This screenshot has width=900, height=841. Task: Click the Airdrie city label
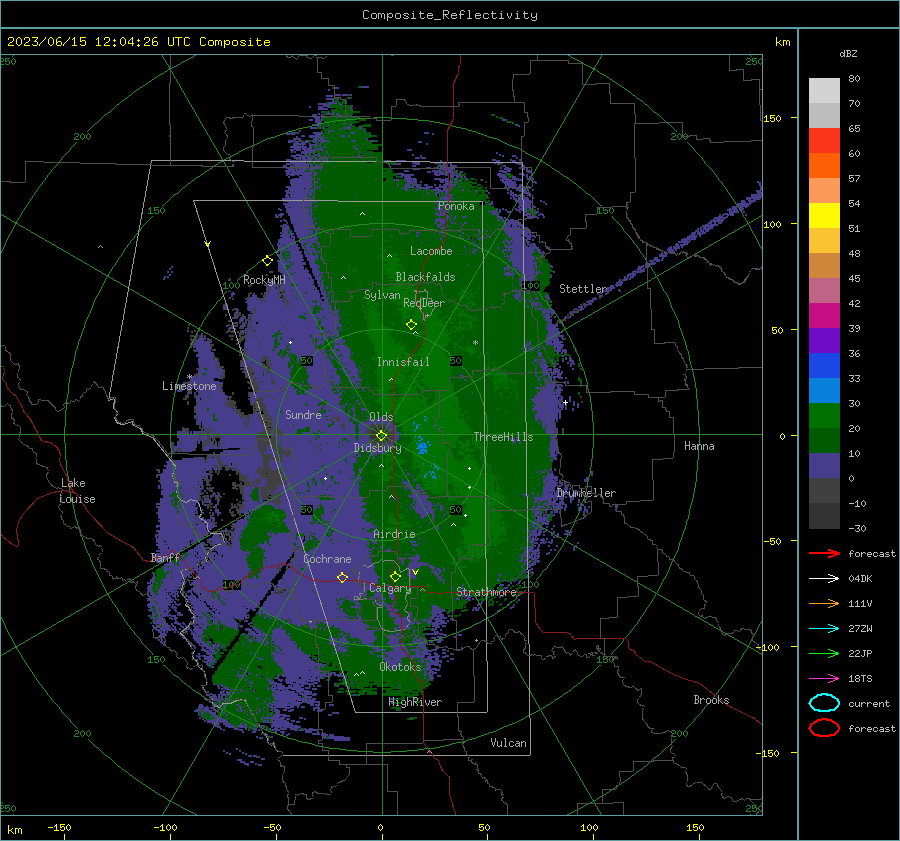pyautogui.click(x=394, y=534)
